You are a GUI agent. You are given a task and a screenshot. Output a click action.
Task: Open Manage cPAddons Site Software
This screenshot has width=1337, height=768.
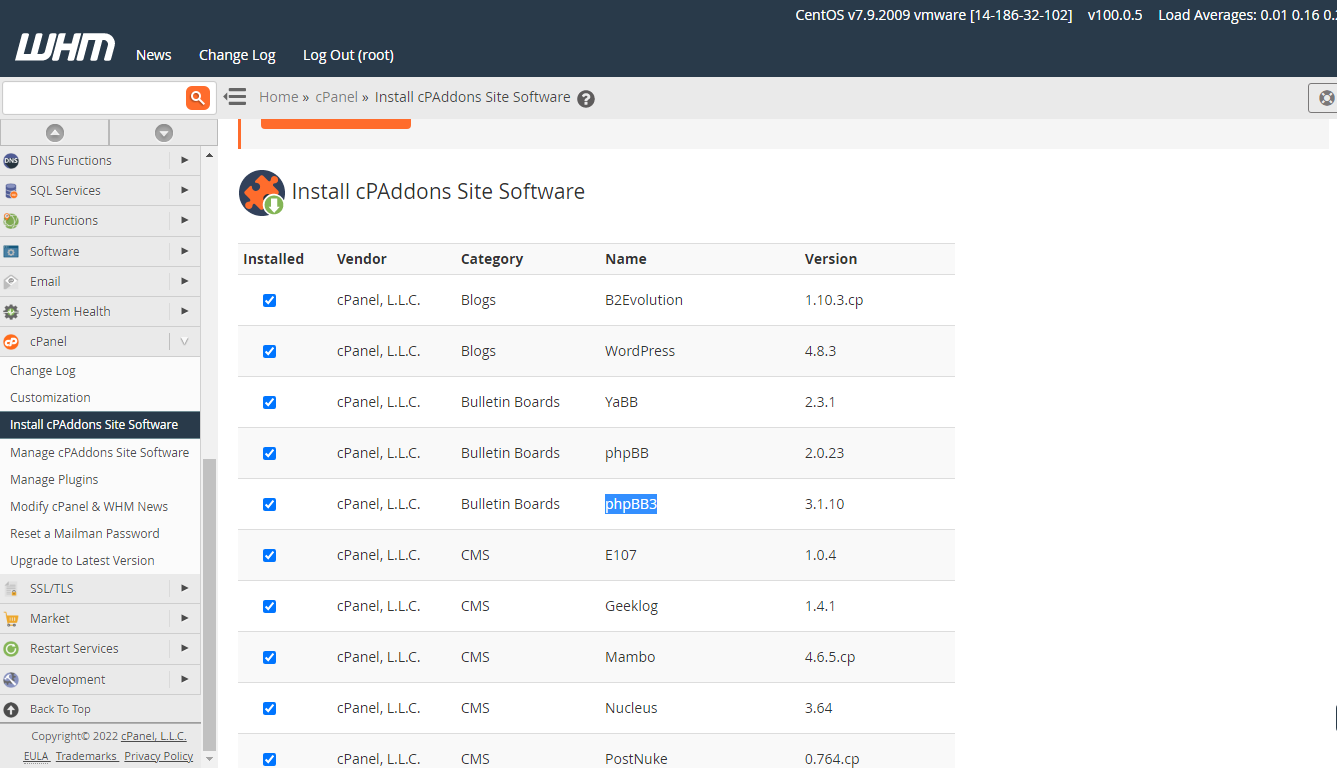click(x=99, y=452)
